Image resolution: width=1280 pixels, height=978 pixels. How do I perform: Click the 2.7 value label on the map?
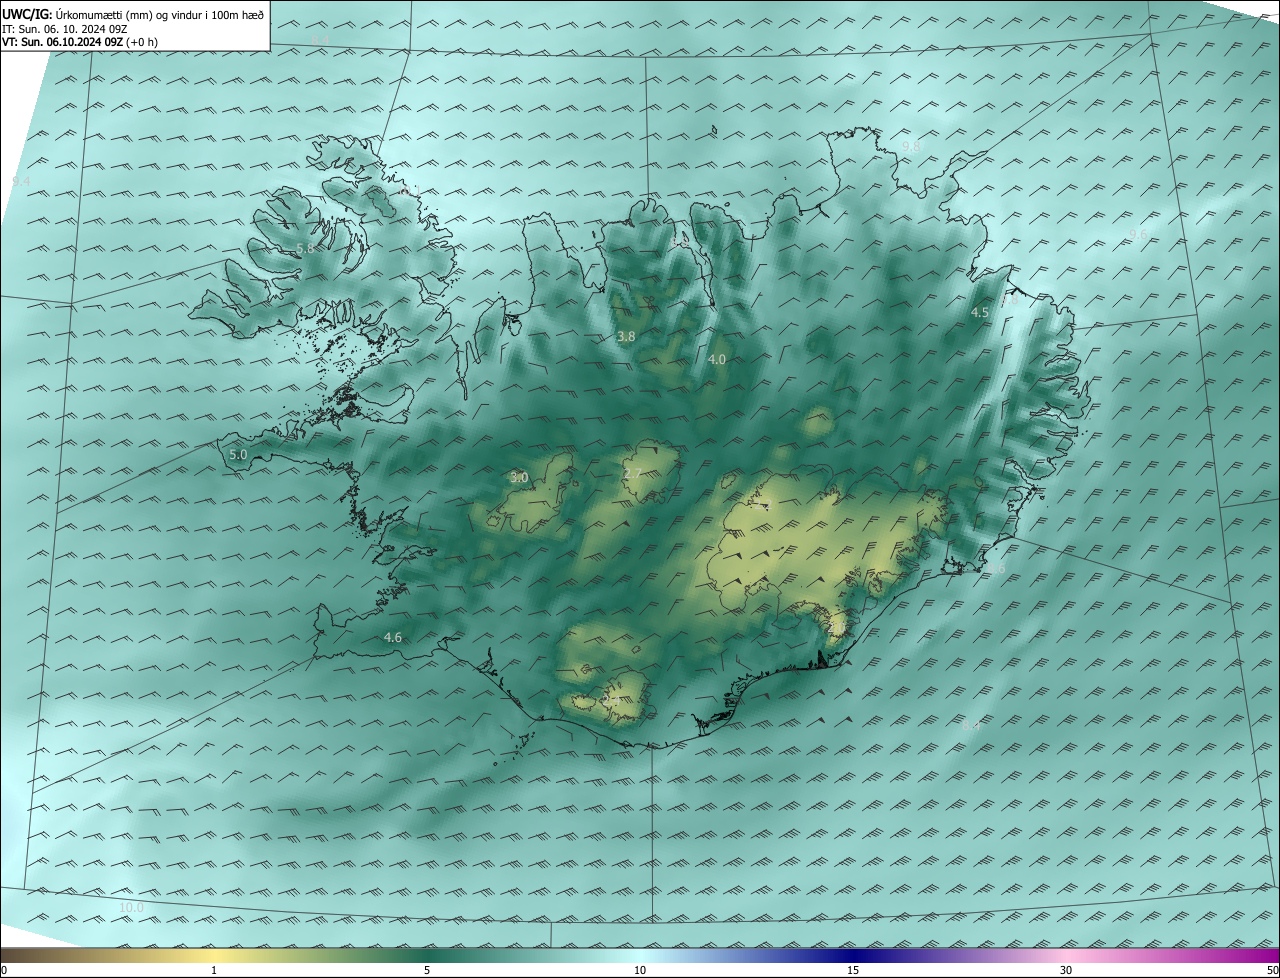pyautogui.click(x=632, y=474)
